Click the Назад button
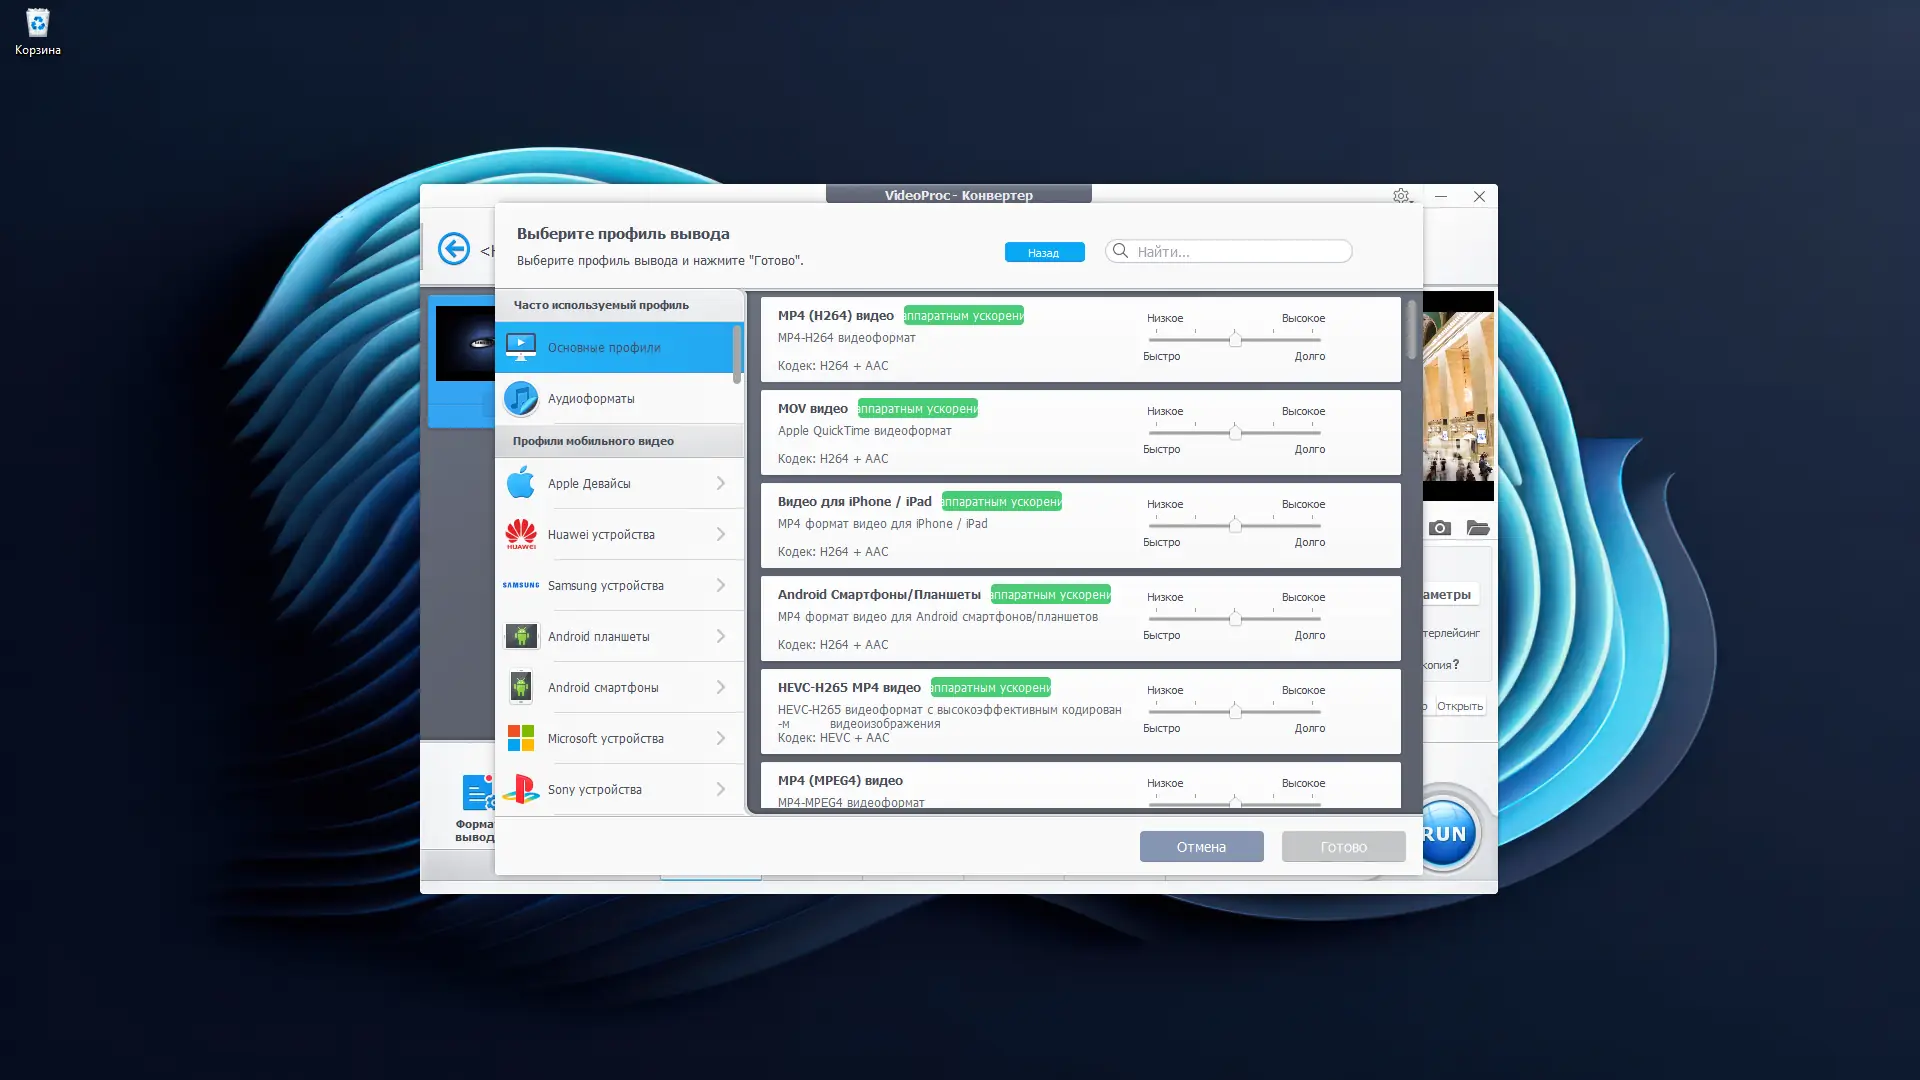This screenshot has height=1080, width=1920. tap(1043, 252)
